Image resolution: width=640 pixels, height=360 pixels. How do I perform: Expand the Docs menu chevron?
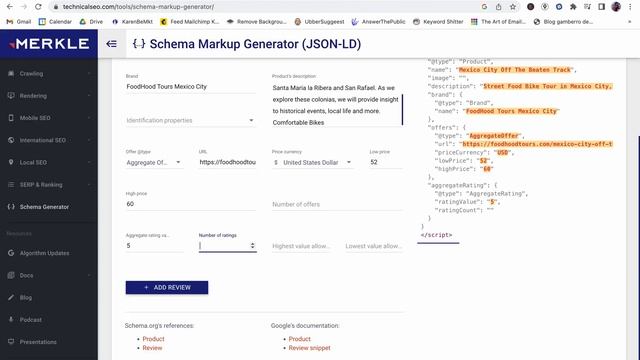89,275
